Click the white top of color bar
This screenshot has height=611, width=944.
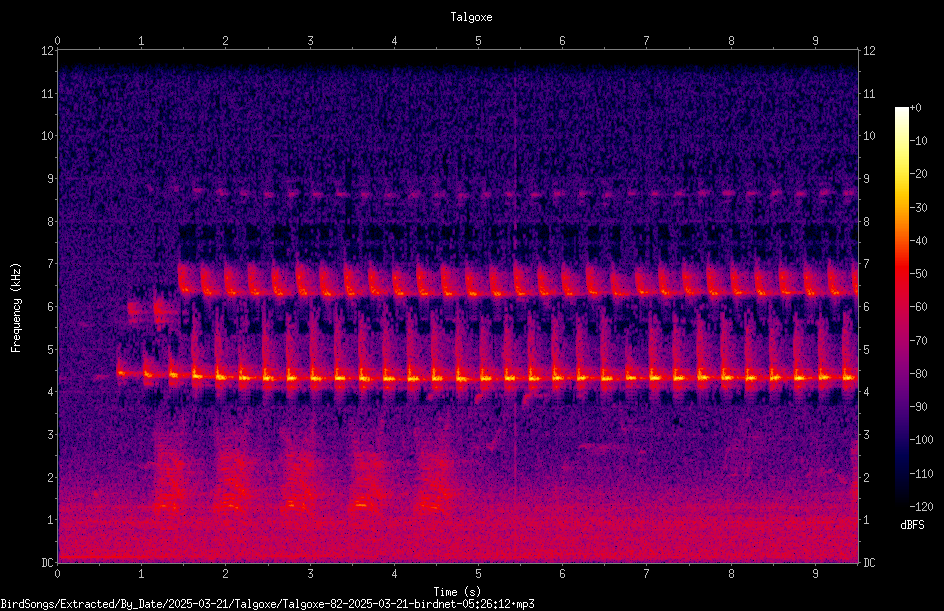pyautogui.click(x=902, y=111)
